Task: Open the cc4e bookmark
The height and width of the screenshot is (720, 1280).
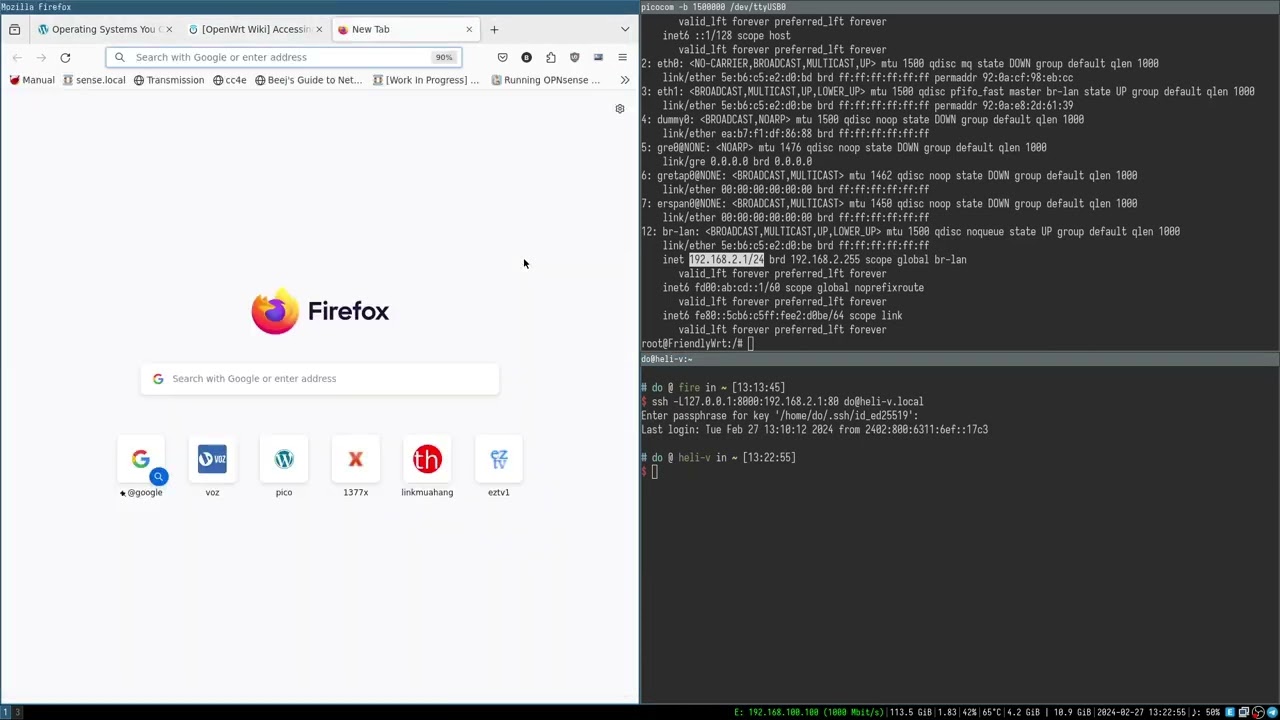Action: point(230,80)
